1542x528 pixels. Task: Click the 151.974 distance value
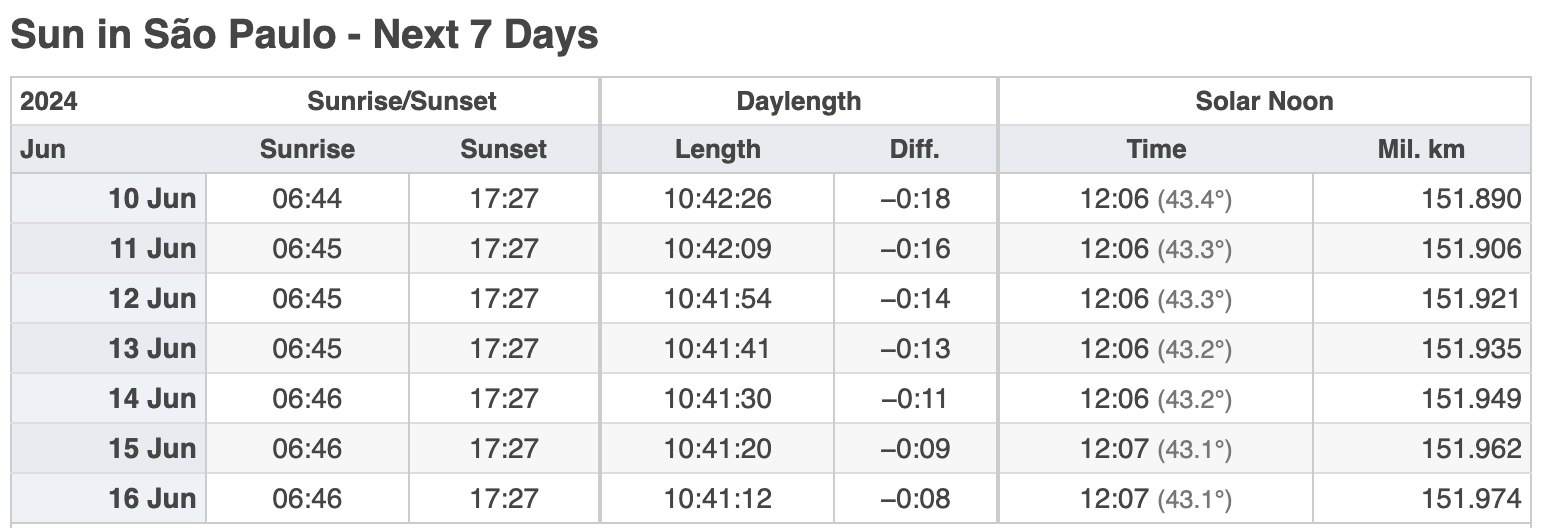click(x=1421, y=498)
